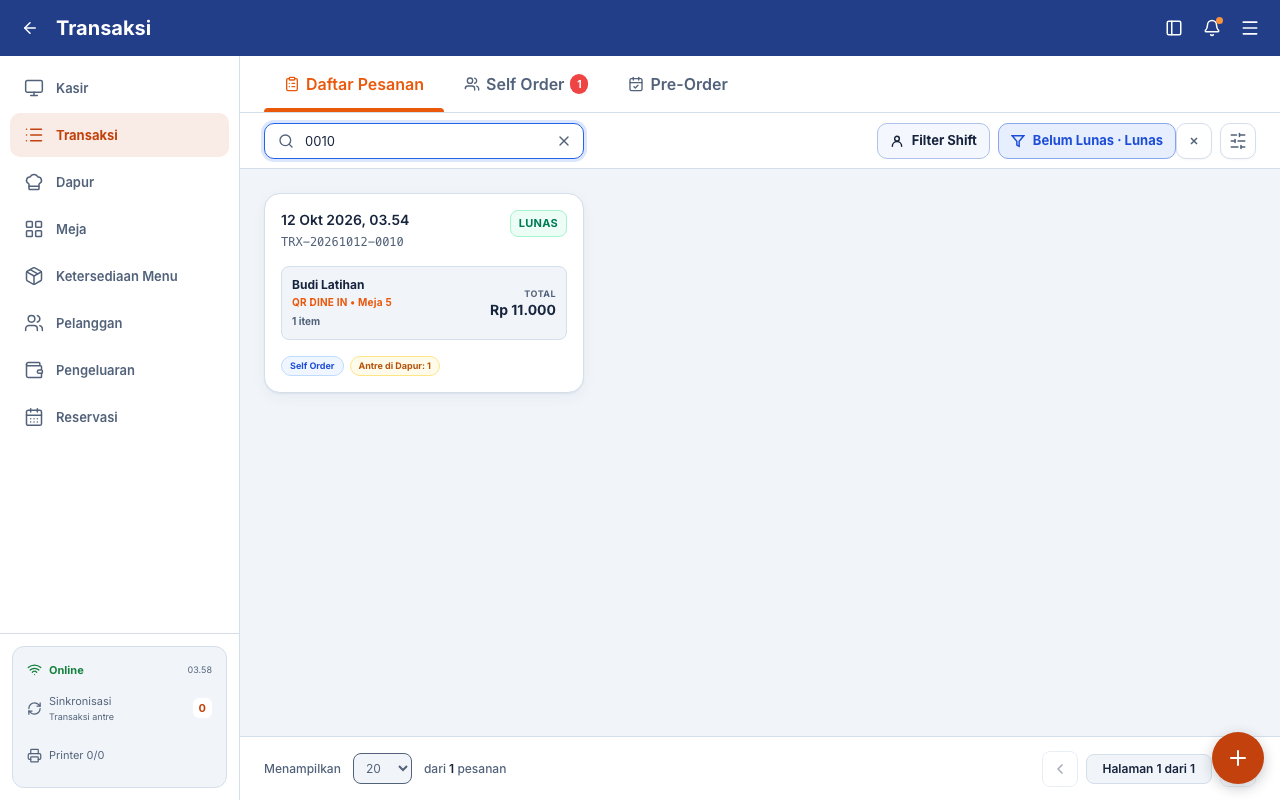Screen dimensions: 1280x800
Task: Switch to the Pre-Order tab
Action: (678, 84)
